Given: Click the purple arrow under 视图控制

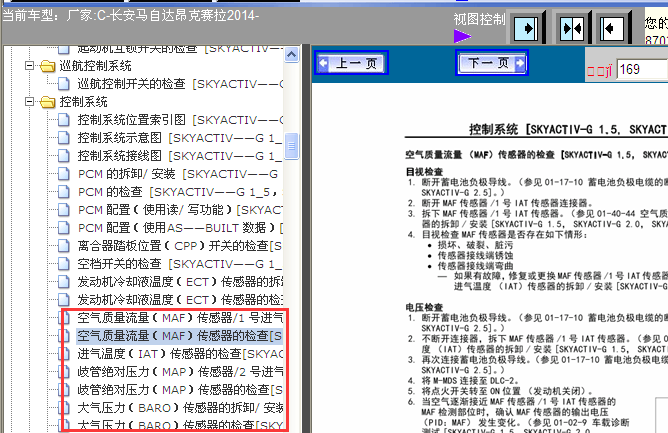Looking at the screenshot, I should (x=462, y=36).
